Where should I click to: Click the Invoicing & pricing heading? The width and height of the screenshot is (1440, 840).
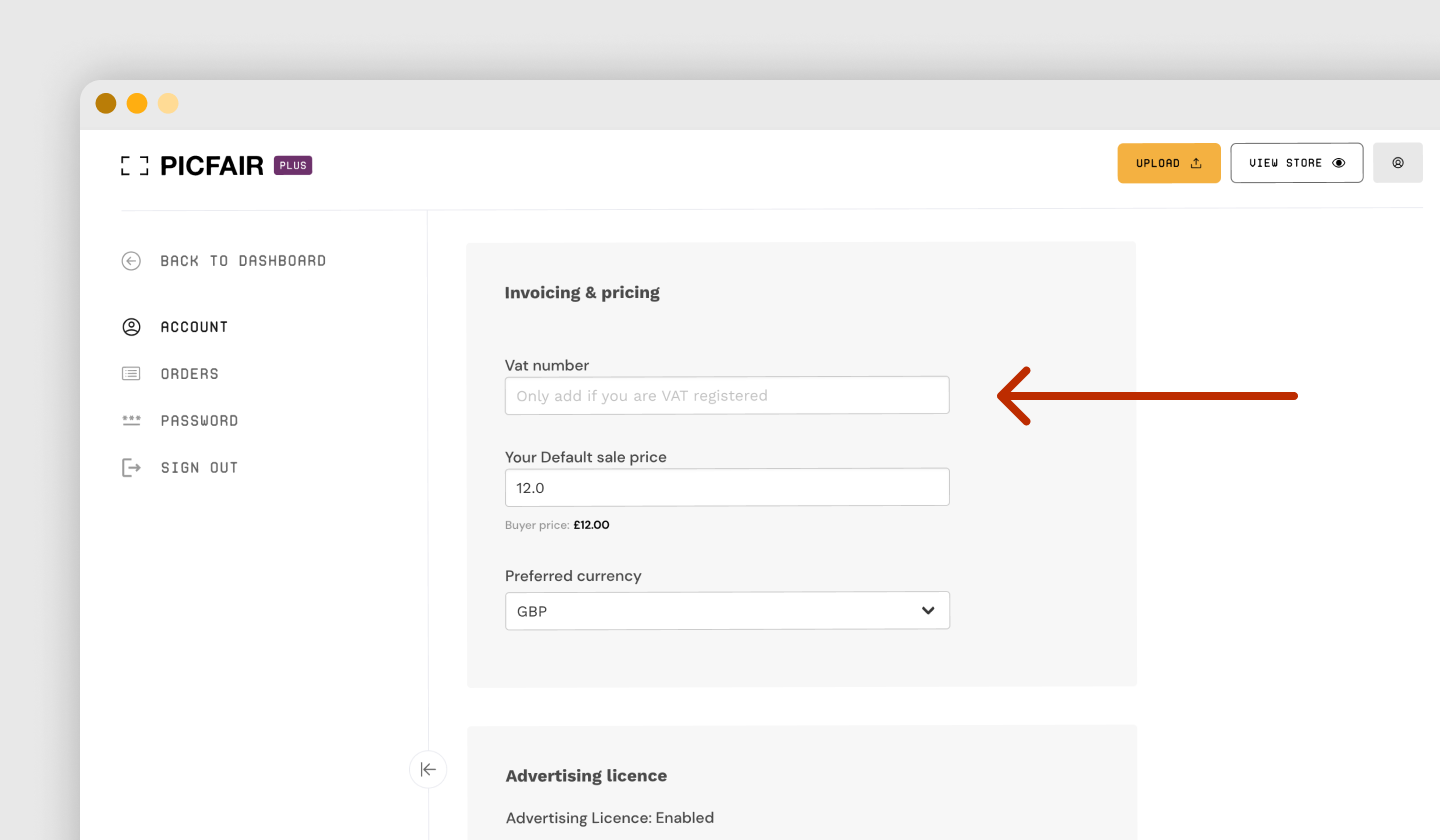click(x=582, y=293)
